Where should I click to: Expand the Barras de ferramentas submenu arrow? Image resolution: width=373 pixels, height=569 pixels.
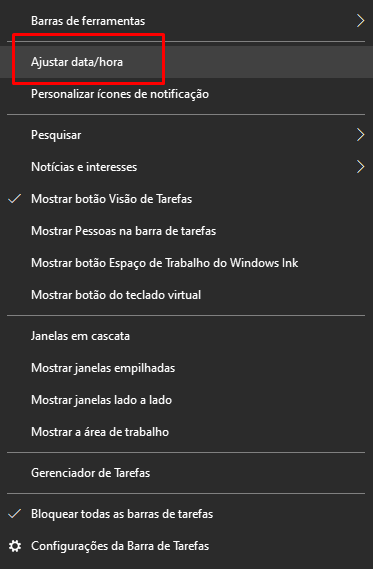coord(360,21)
